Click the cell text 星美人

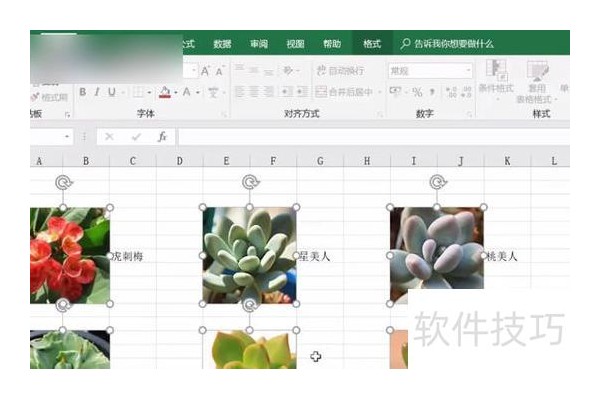point(315,256)
